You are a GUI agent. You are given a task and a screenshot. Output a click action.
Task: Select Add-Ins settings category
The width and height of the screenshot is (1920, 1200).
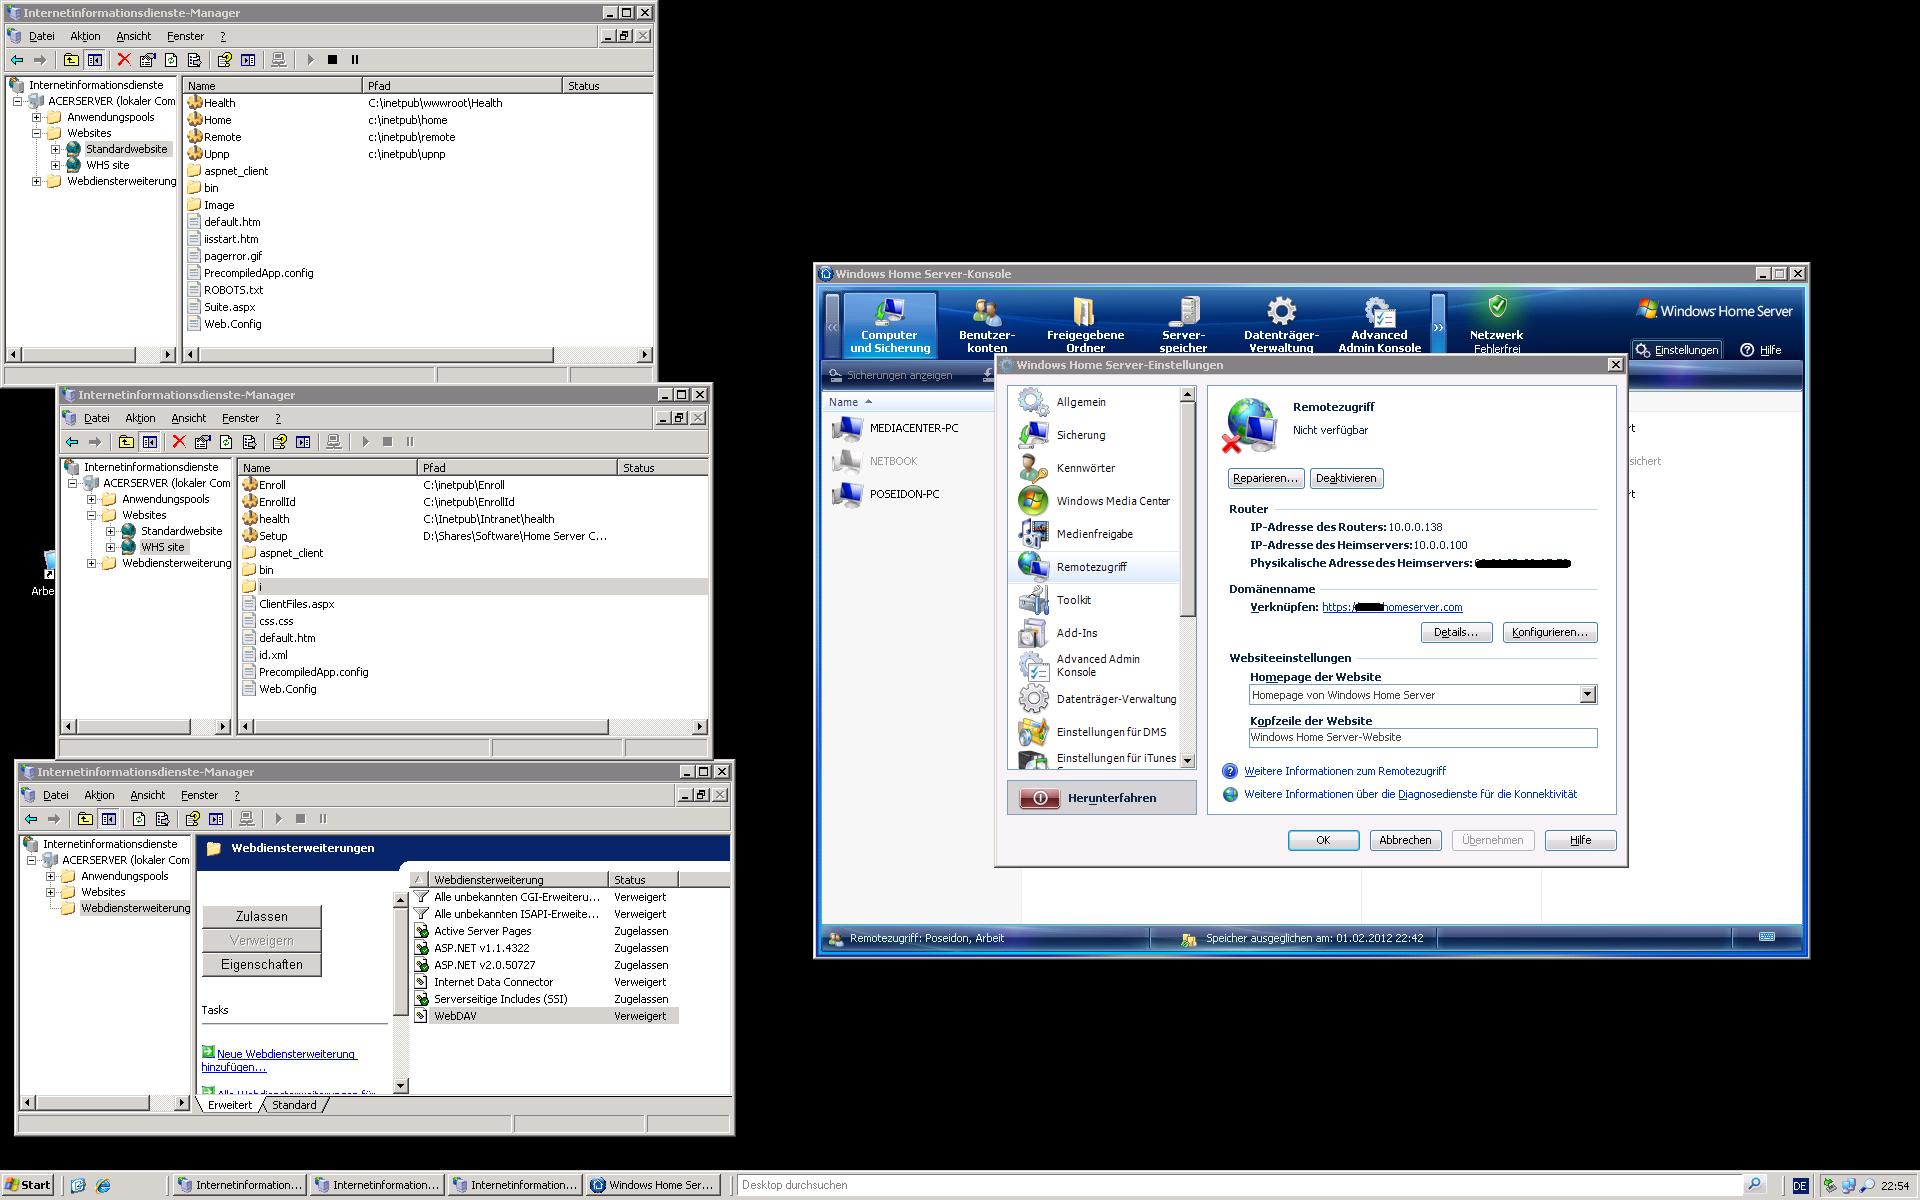(1077, 633)
